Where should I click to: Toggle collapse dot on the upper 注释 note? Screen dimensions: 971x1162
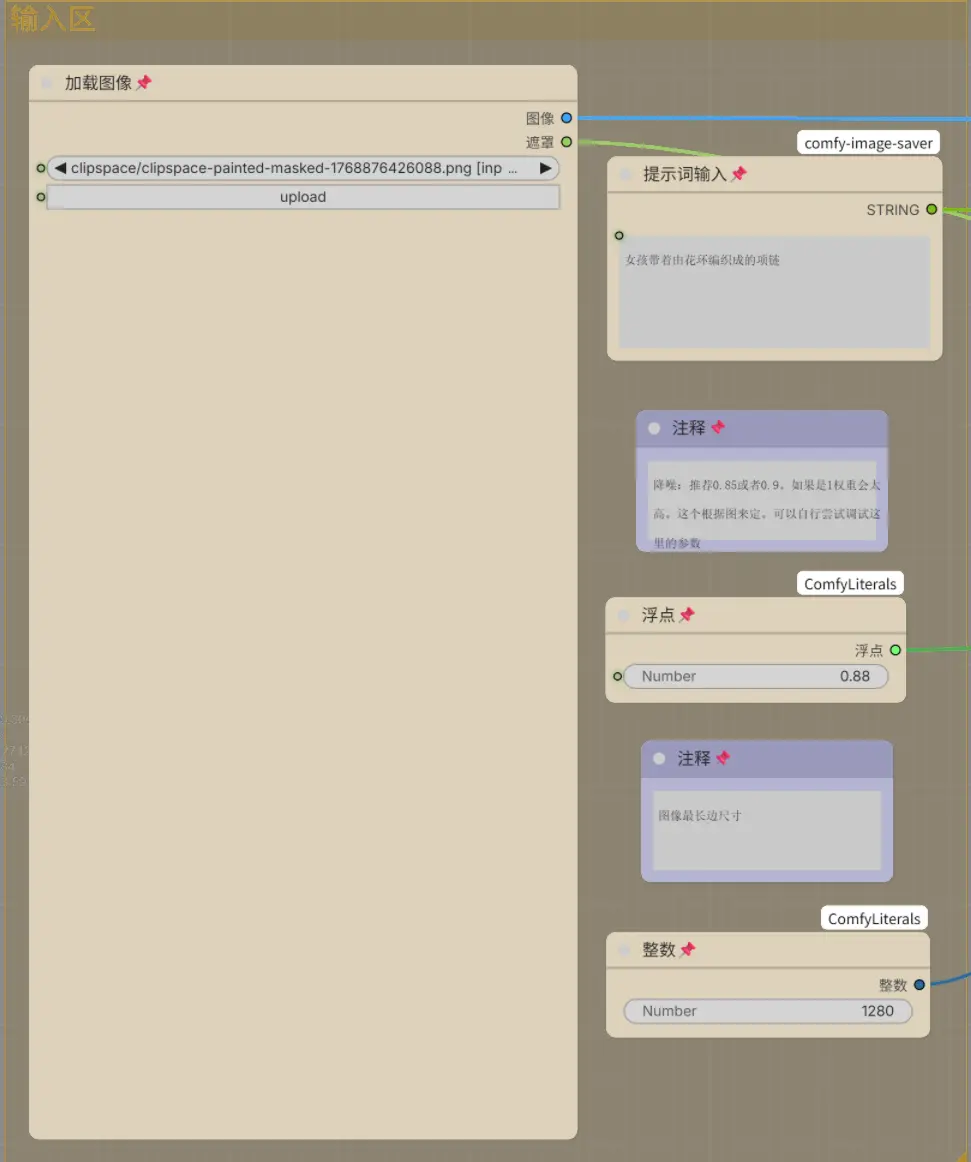point(654,428)
